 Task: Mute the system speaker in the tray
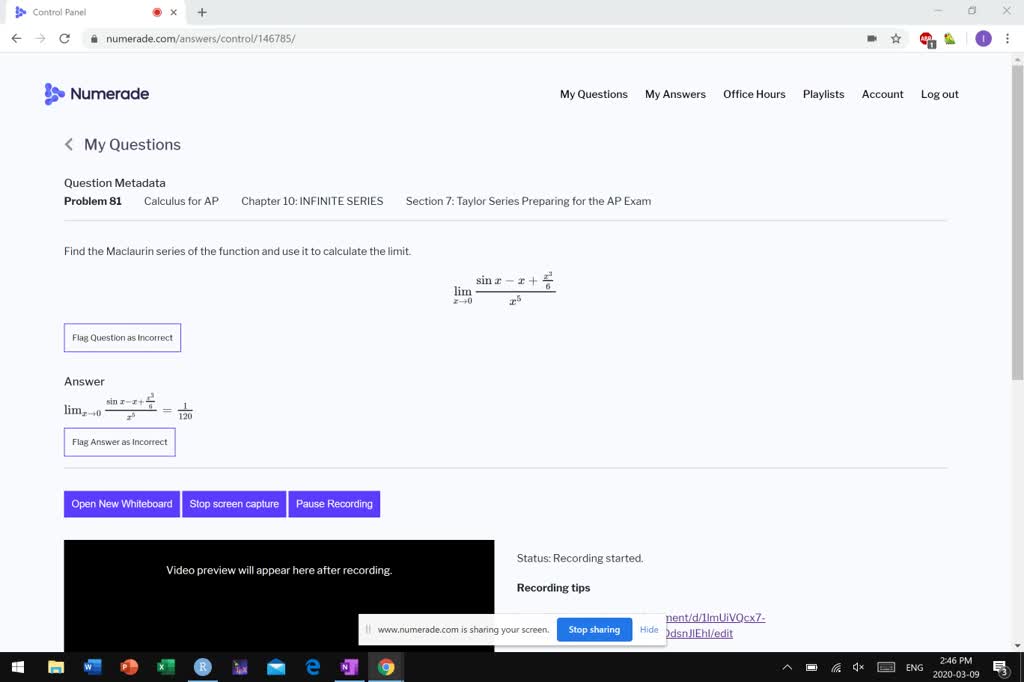click(x=858, y=666)
